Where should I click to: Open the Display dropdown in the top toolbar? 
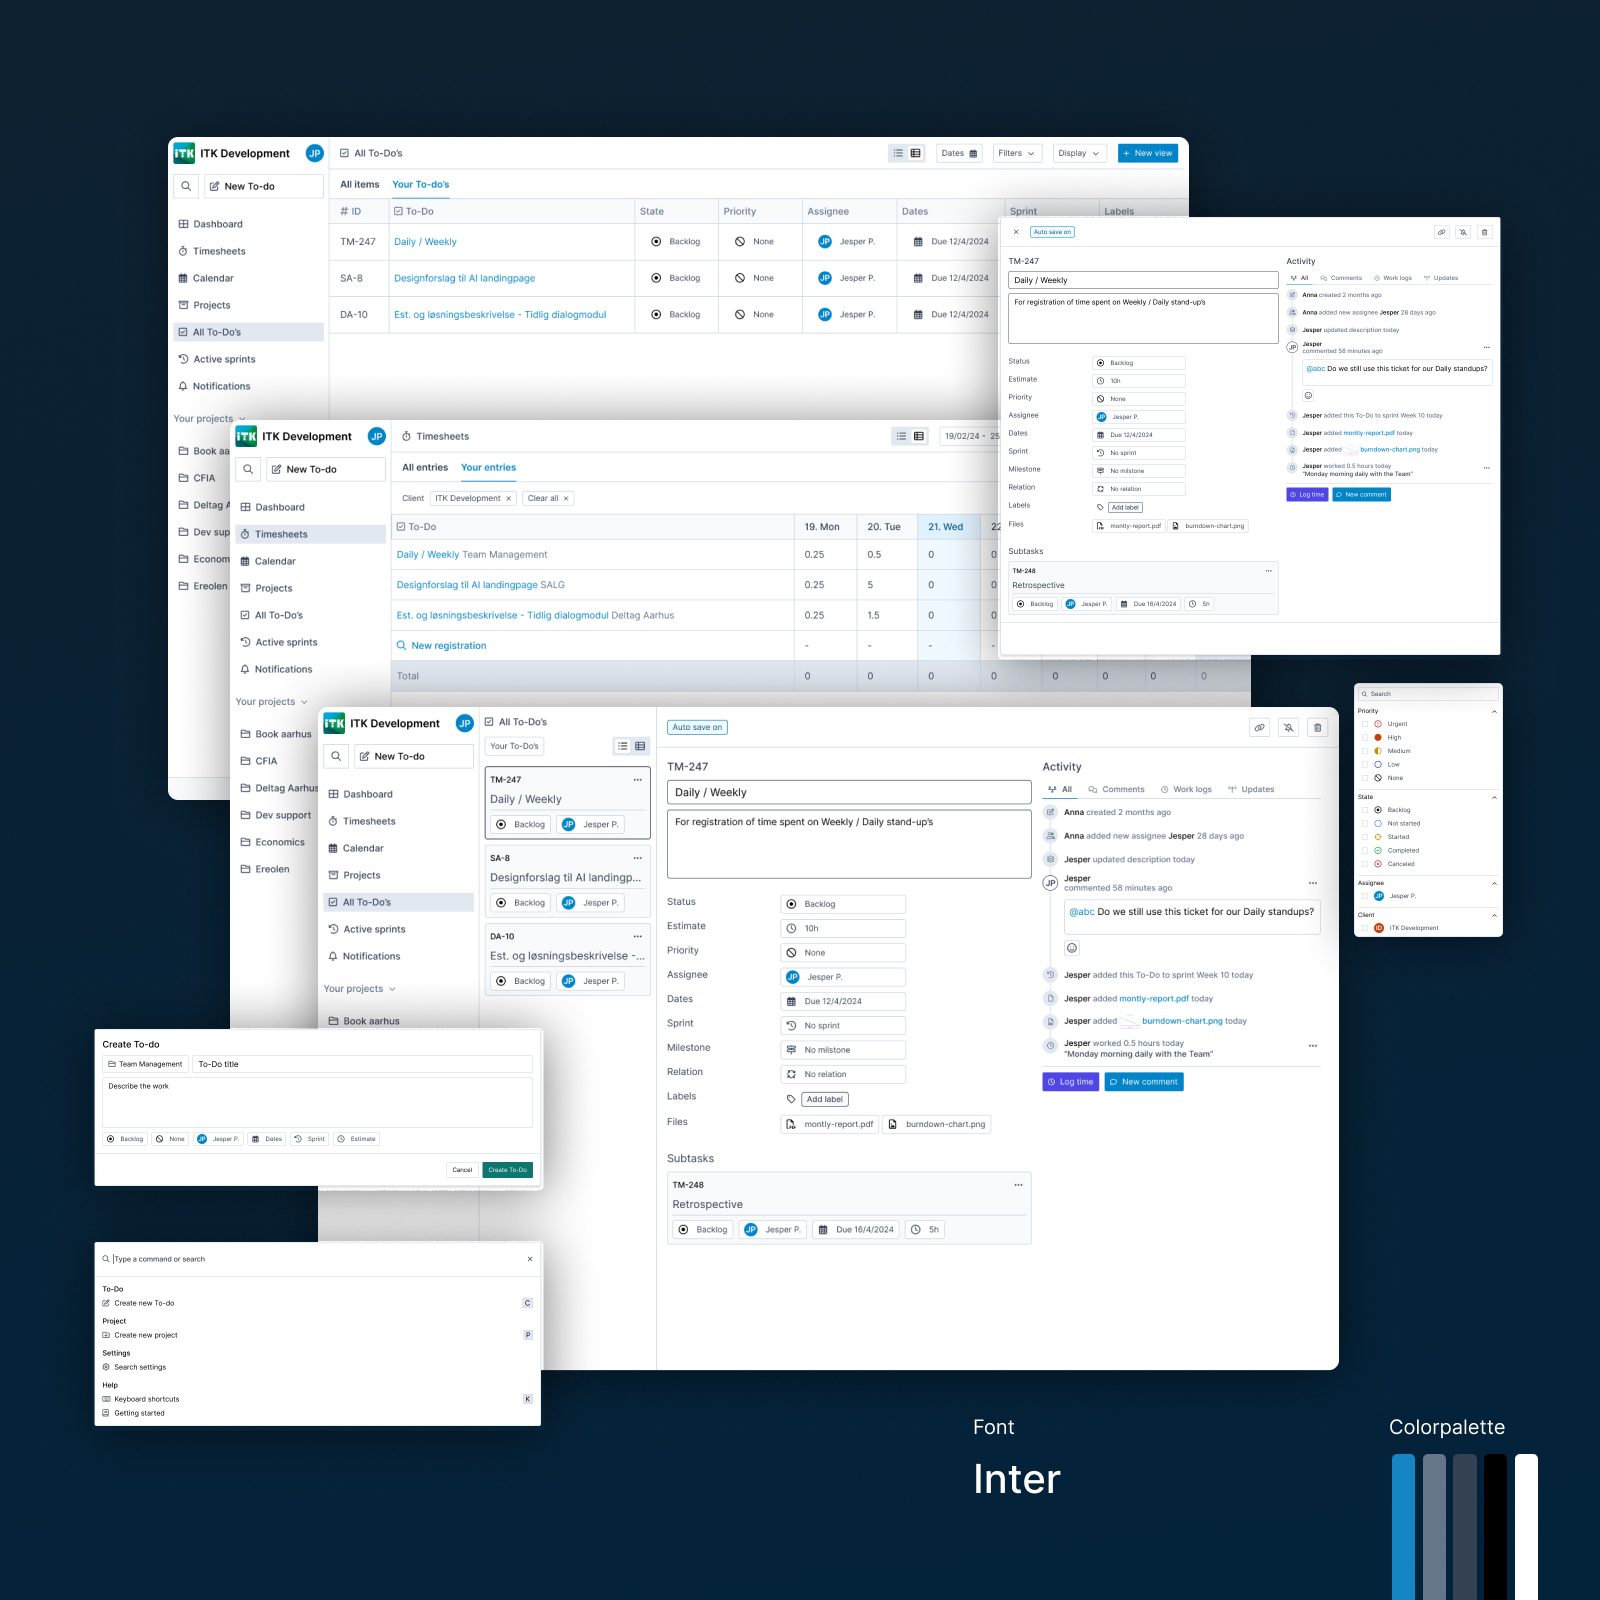pos(1079,153)
